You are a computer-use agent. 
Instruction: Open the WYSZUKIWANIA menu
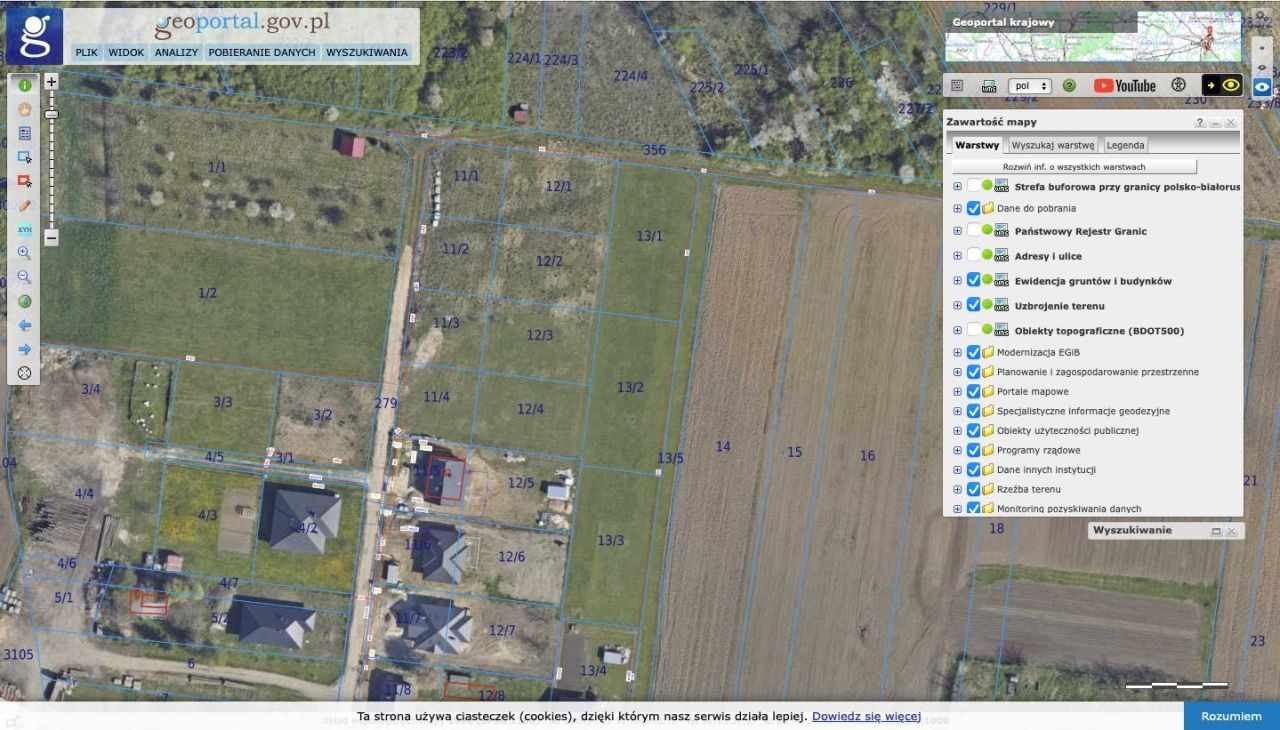[x=367, y=52]
